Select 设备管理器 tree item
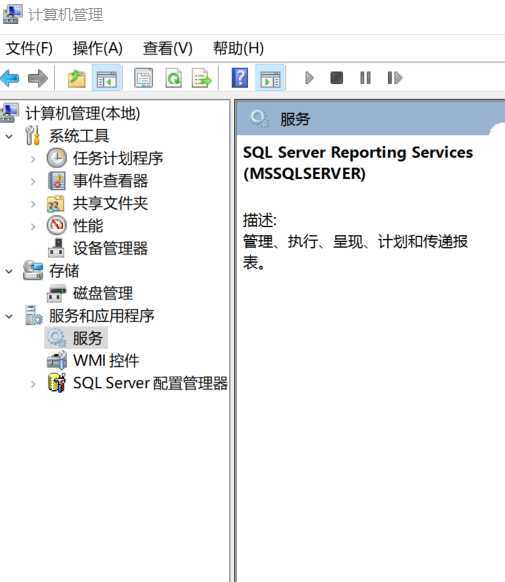 click(x=110, y=248)
